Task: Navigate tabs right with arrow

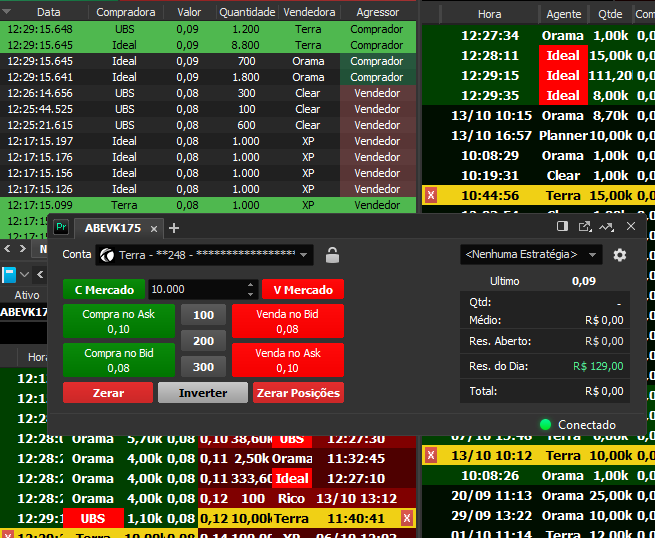Action: coord(23,249)
